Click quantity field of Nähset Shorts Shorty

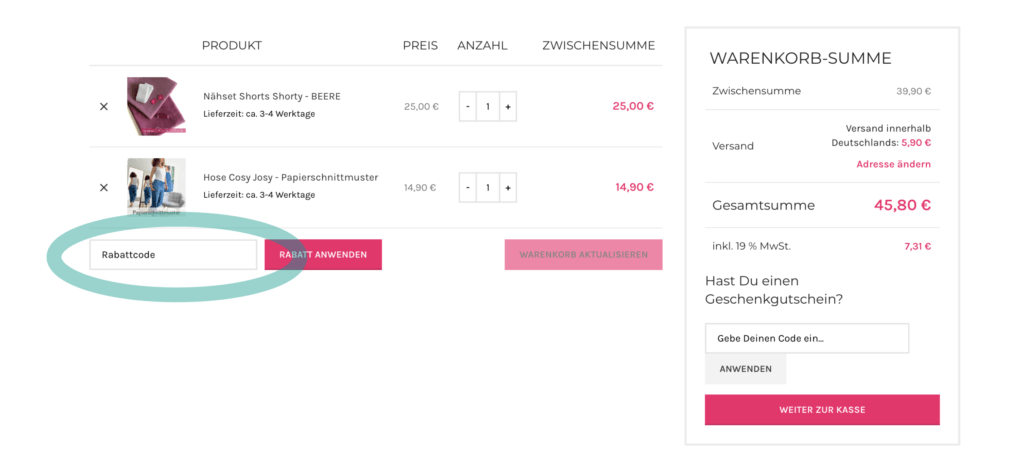point(487,106)
